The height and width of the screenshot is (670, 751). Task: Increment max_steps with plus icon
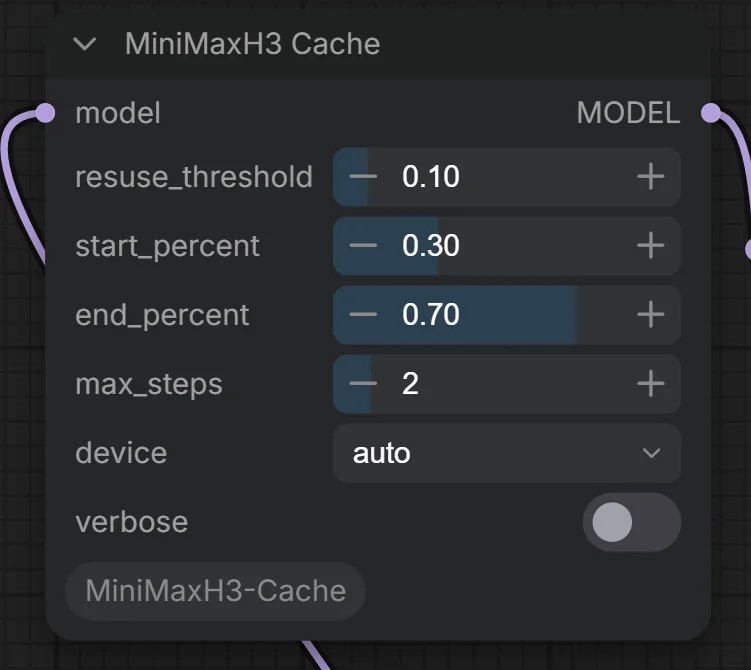click(650, 384)
